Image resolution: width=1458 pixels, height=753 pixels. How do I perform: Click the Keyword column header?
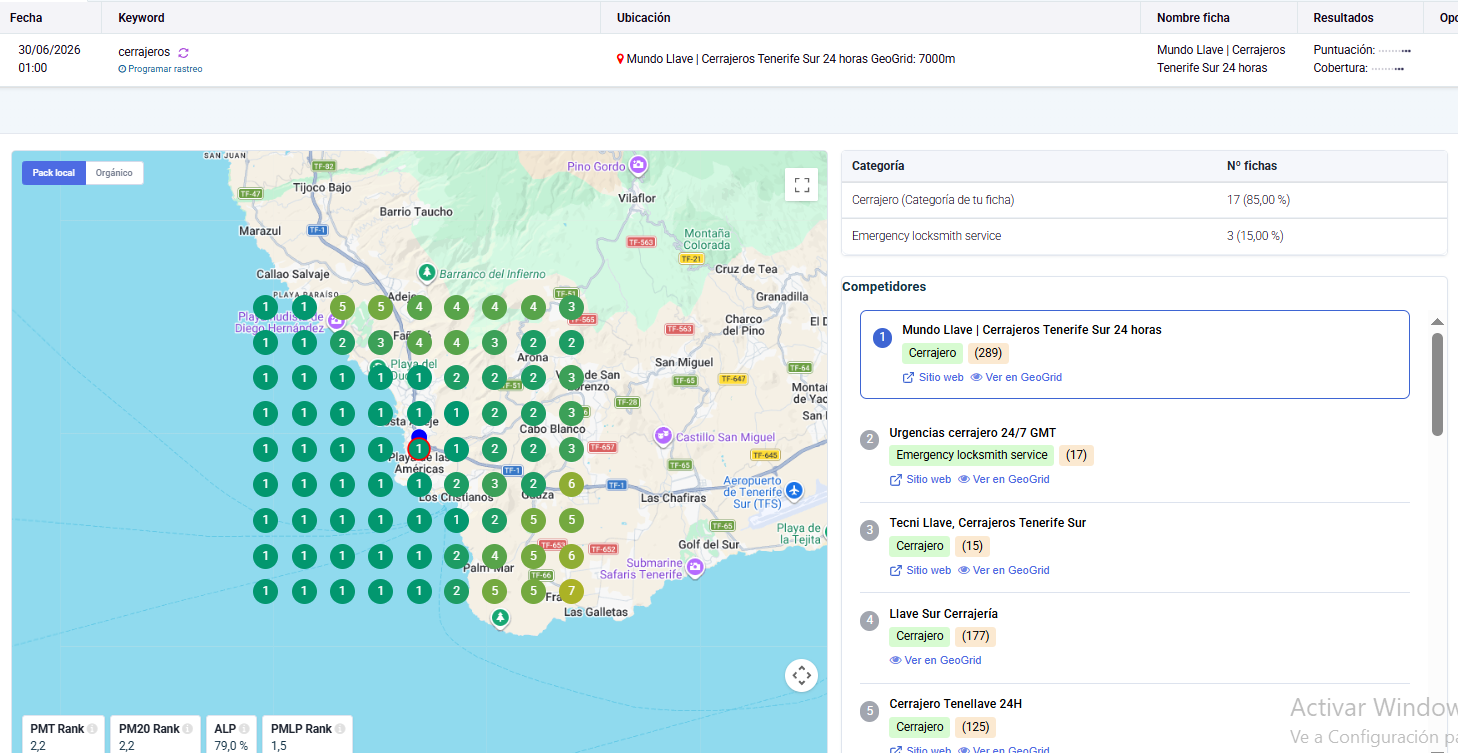pyautogui.click(x=141, y=18)
